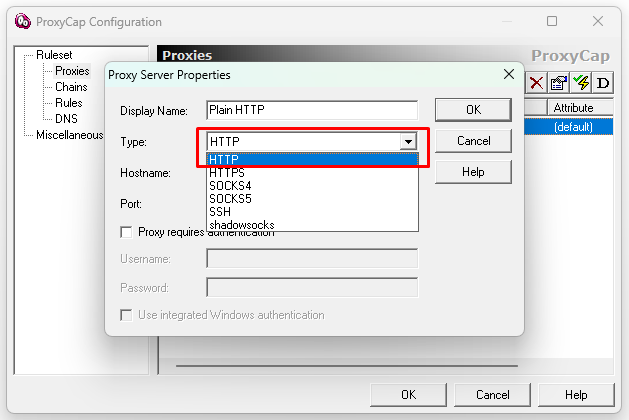The image size is (629, 420).
Task: Select Miscellaneous in the tree
Action: pyautogui.click(x=69, y=135)
